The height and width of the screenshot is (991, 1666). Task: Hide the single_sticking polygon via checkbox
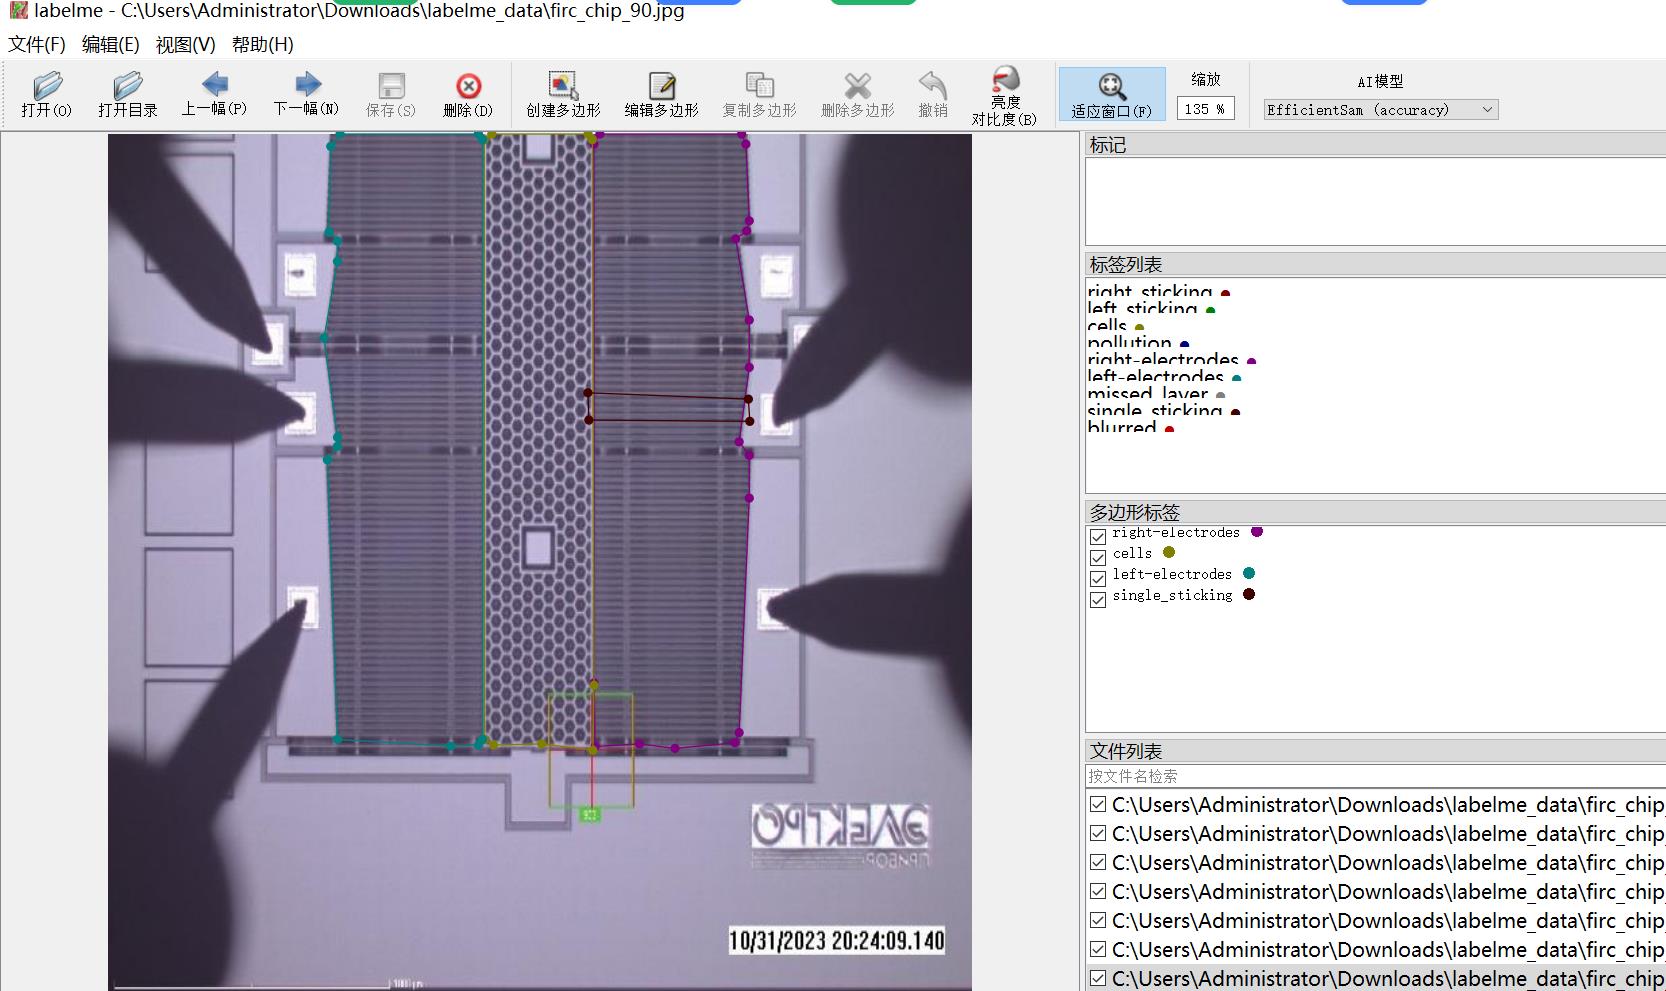1098,599
